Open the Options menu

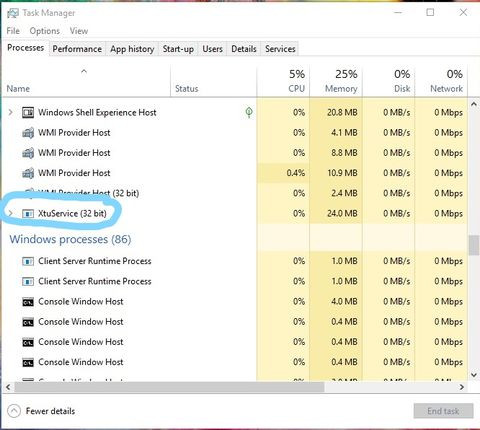click(x=45, y=31)
